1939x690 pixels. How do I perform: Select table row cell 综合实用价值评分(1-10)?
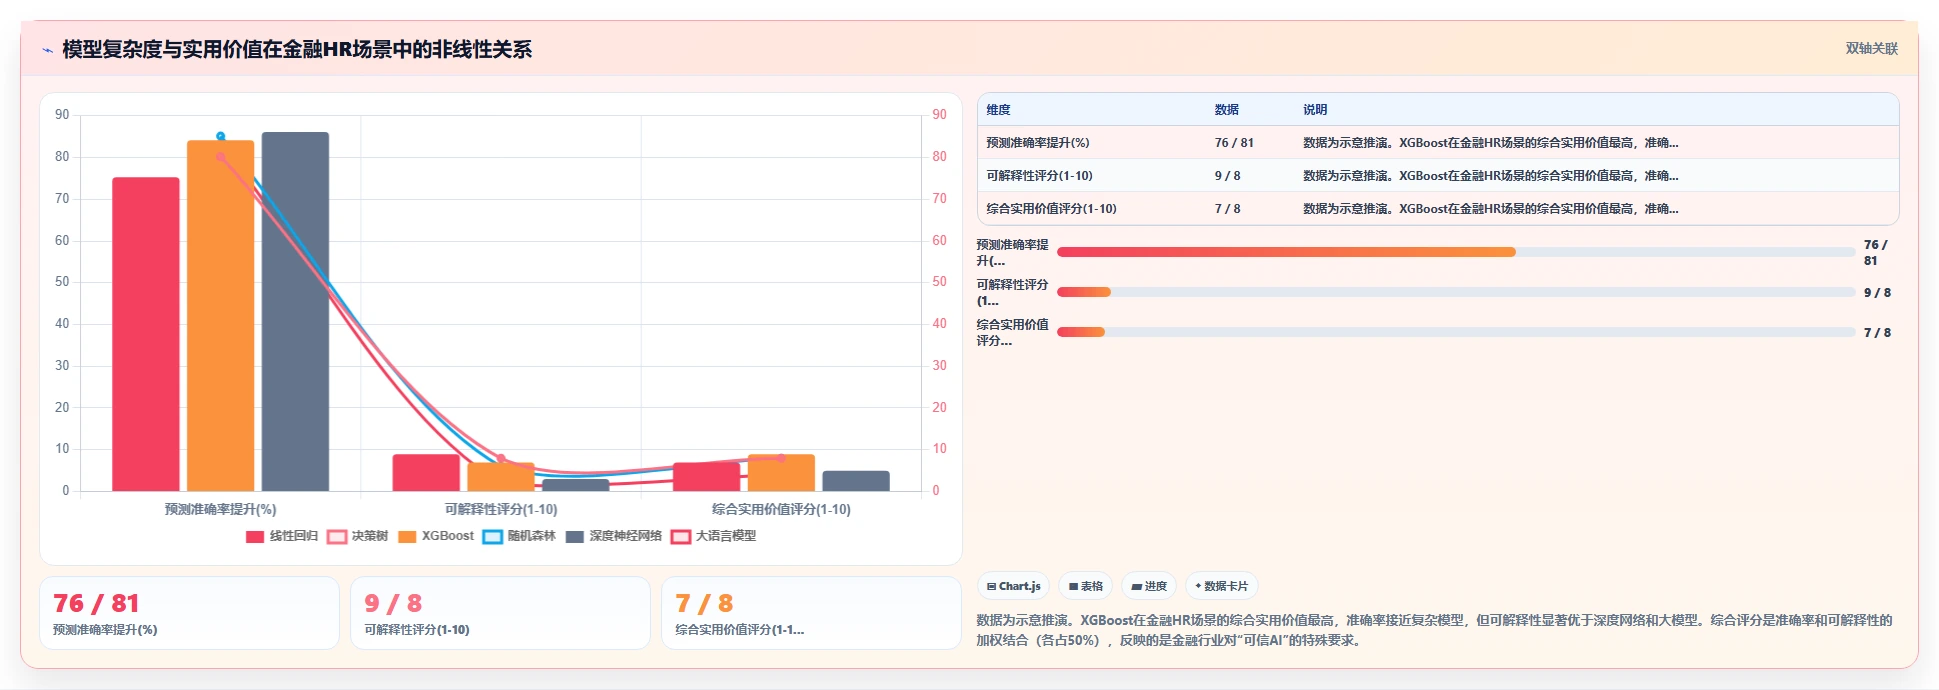click(x=1051, y=209)
